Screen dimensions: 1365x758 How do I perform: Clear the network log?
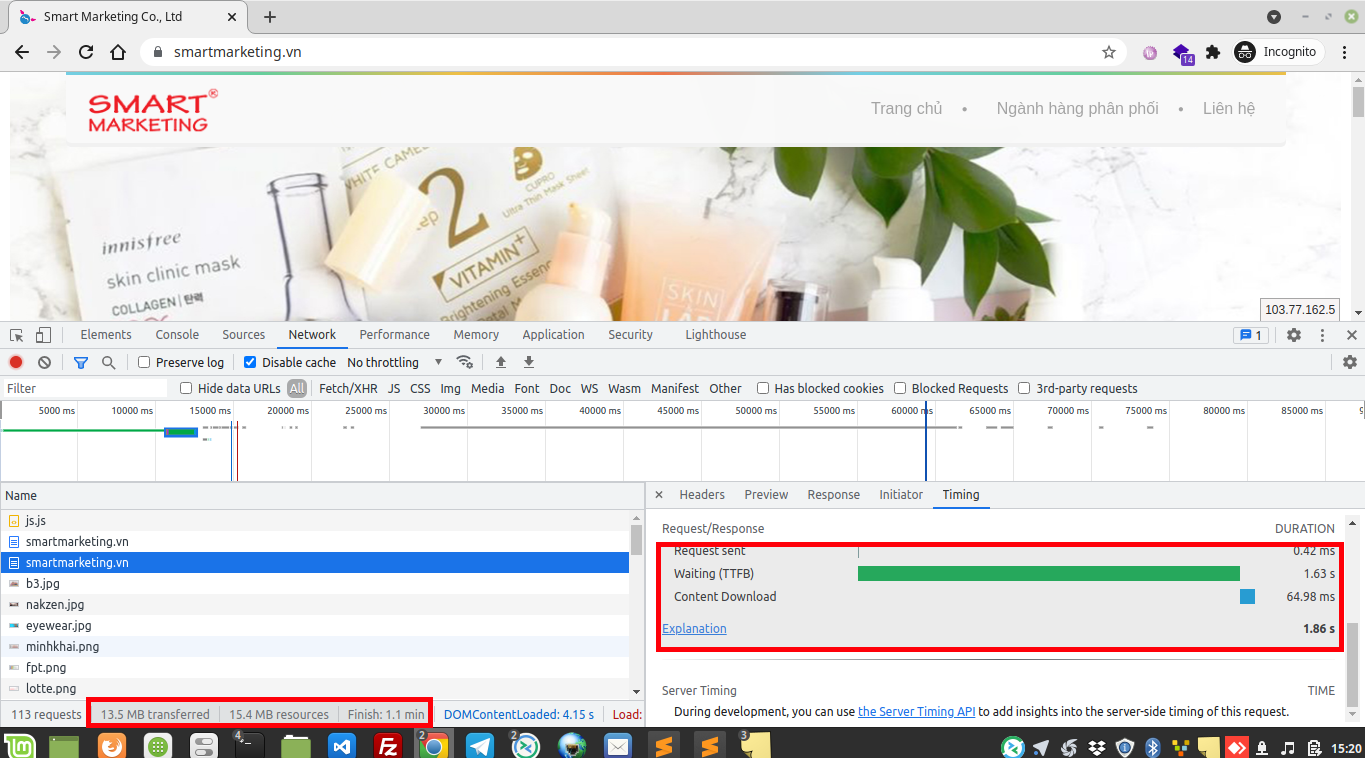pyautogui.click(x=44, y=362)
